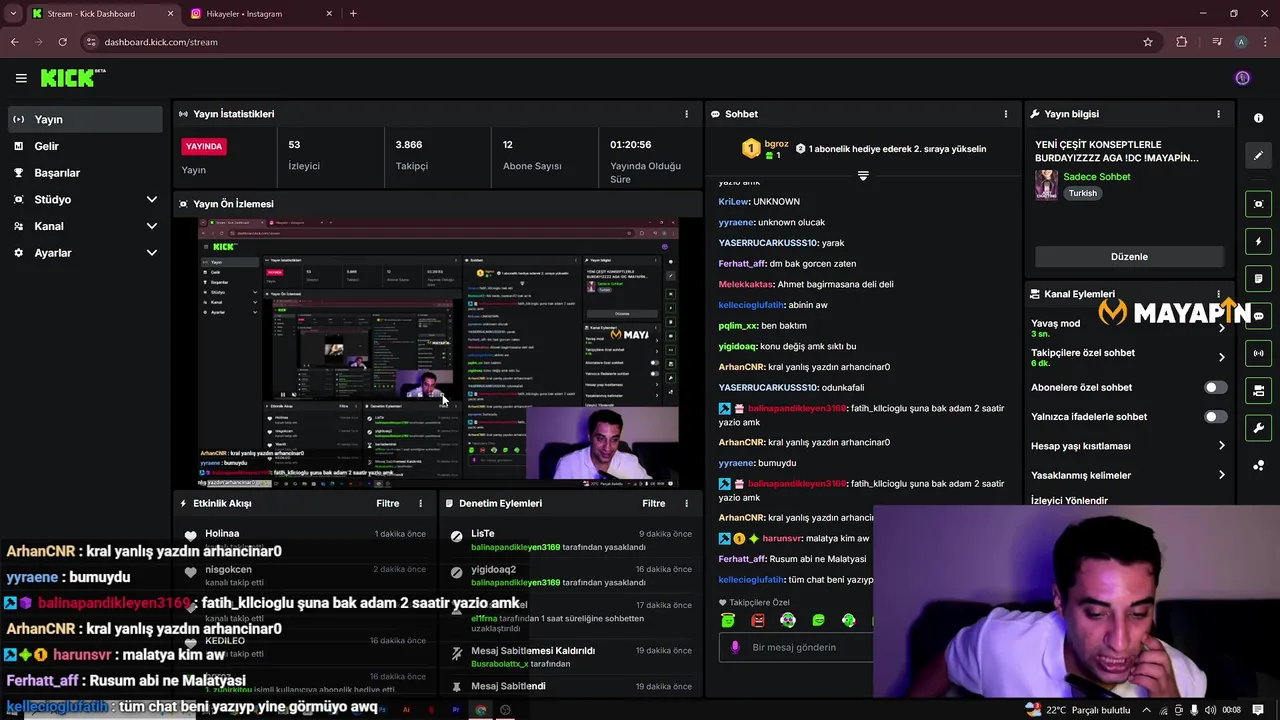Toggle the moderation actions note icon in right toolbar
This screenshot has width=1280, height=720.
[x=1258, y=278]
